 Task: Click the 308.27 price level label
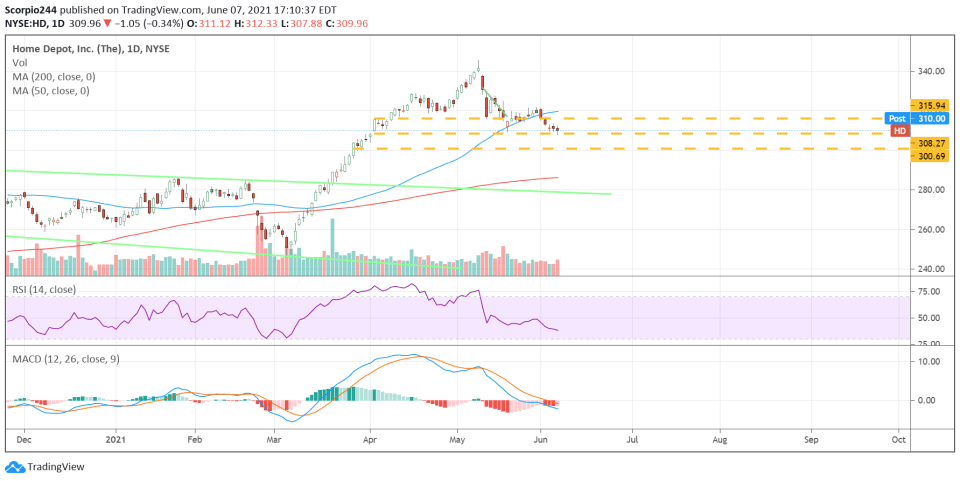pos(931,143)
